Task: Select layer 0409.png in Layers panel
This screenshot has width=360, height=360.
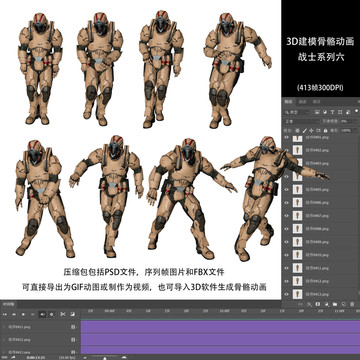Action: coord(321,242)
